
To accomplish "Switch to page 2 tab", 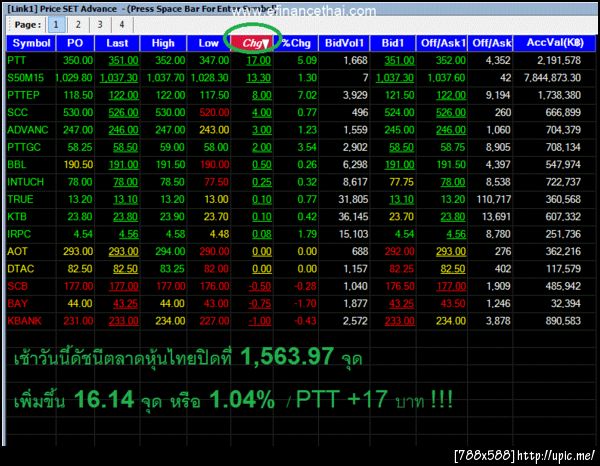I will (x=78, y=25).
